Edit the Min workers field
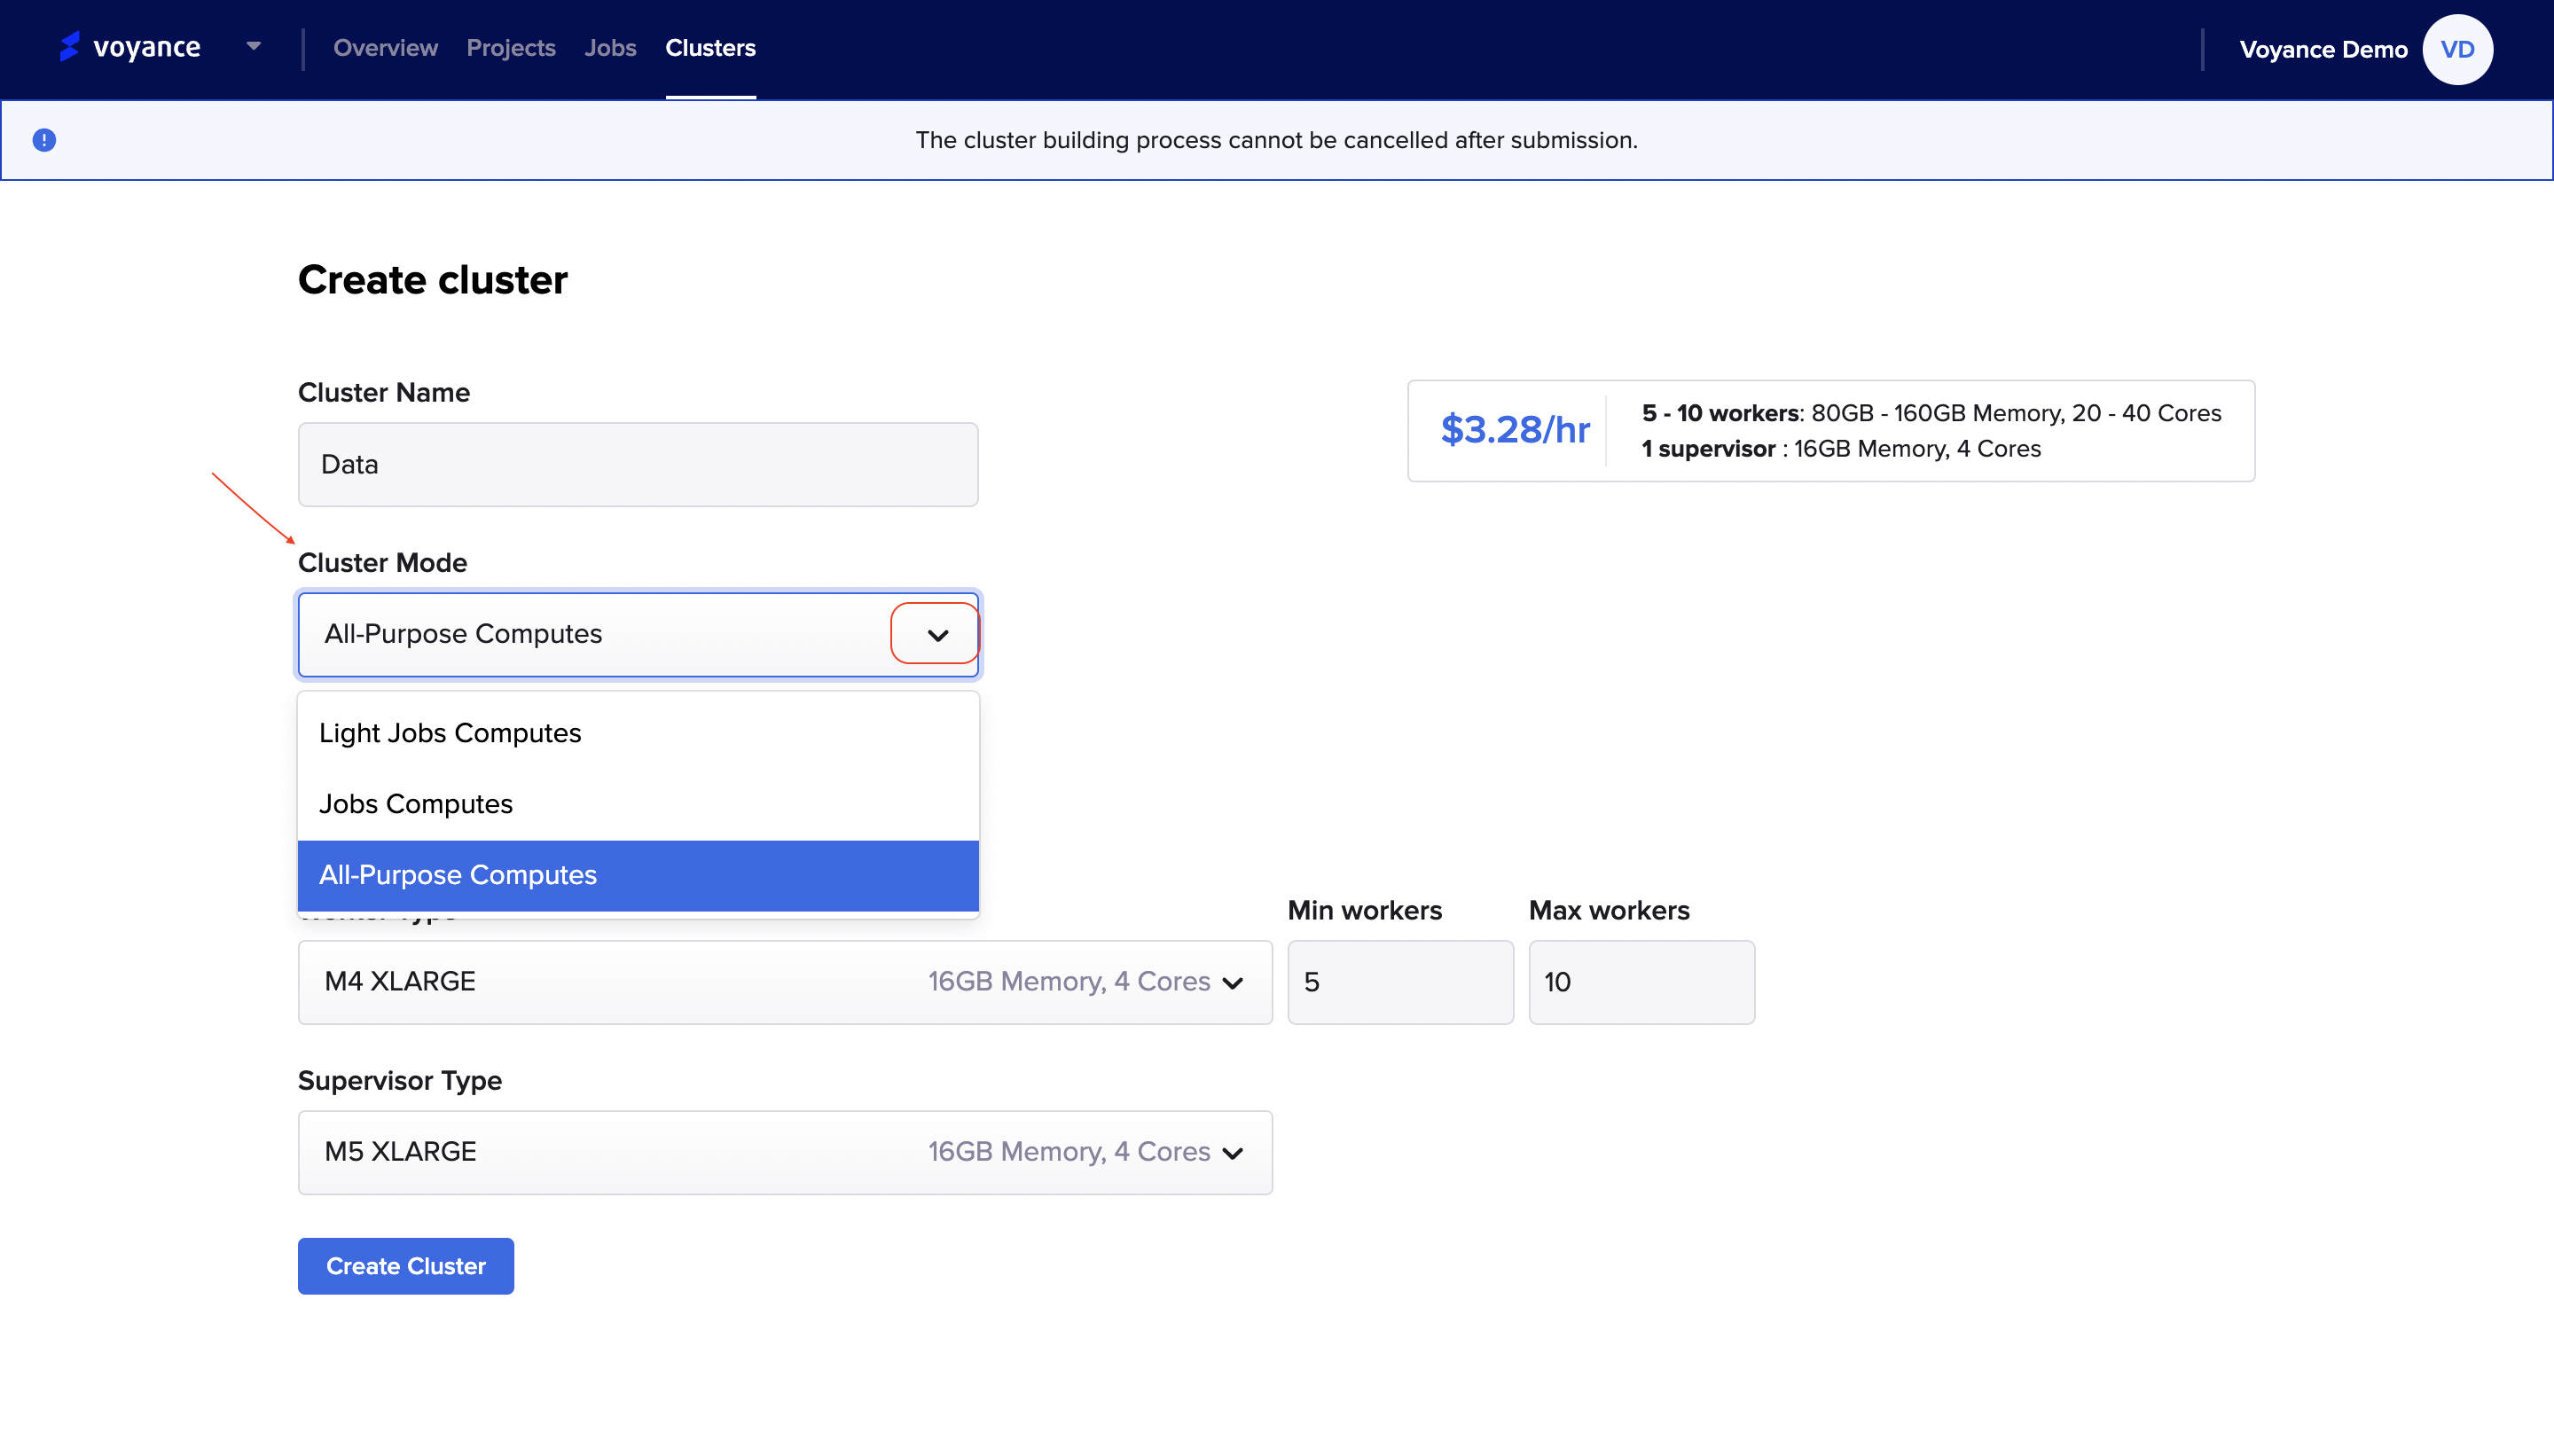This screenshot has width=2554, height=1456. 1400,982
